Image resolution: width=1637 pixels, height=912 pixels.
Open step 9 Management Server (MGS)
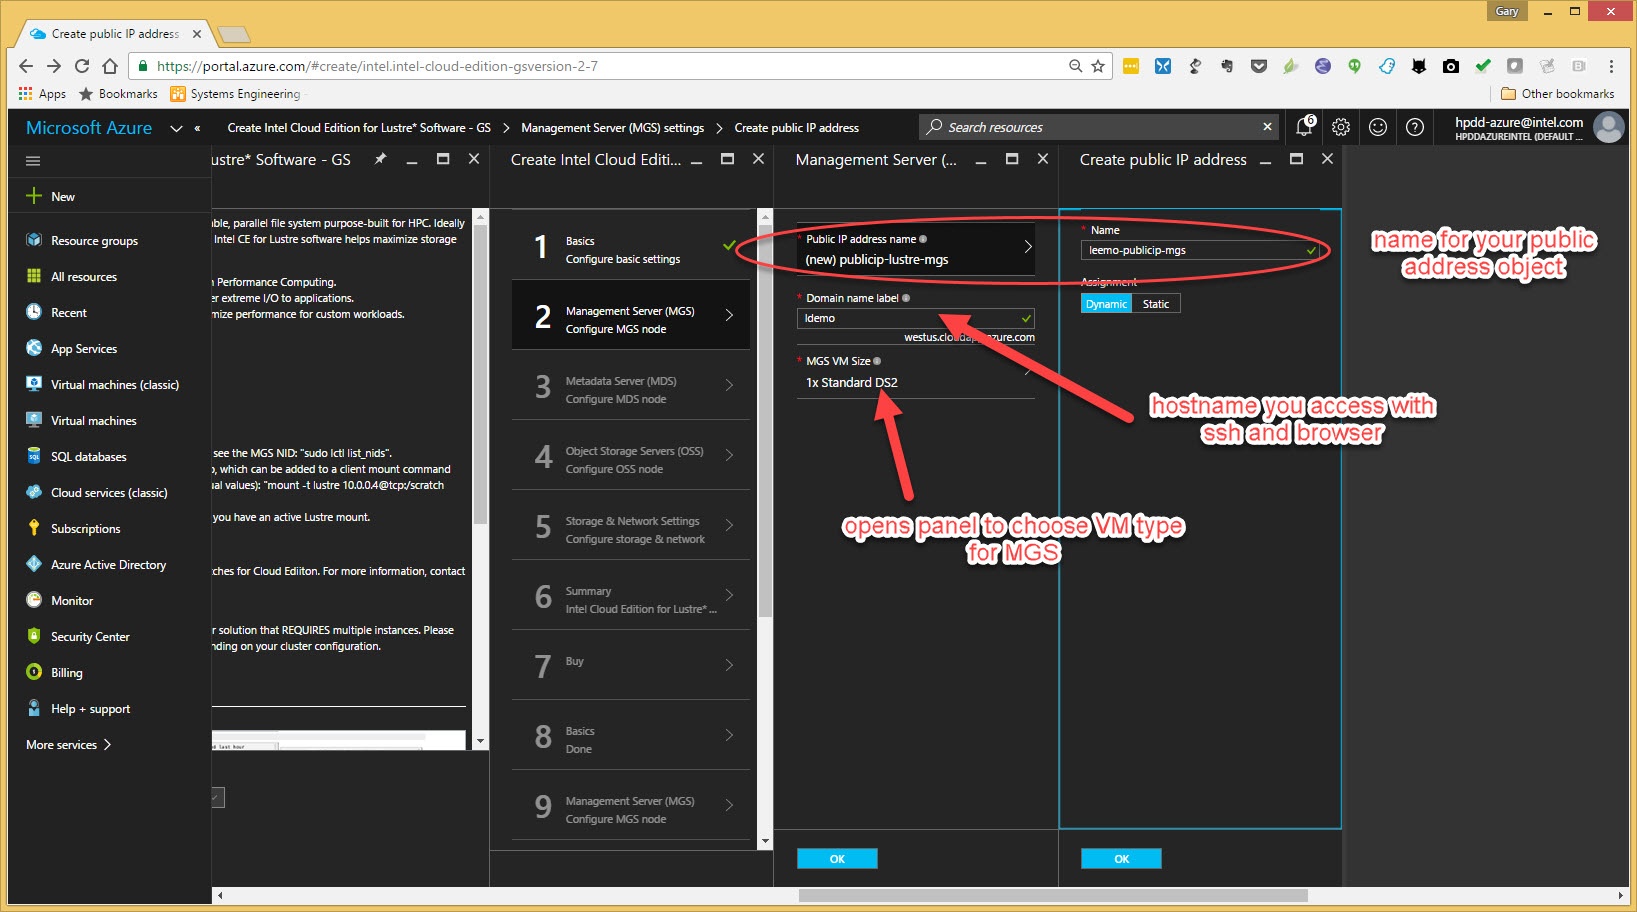click(x=631, y=805)
